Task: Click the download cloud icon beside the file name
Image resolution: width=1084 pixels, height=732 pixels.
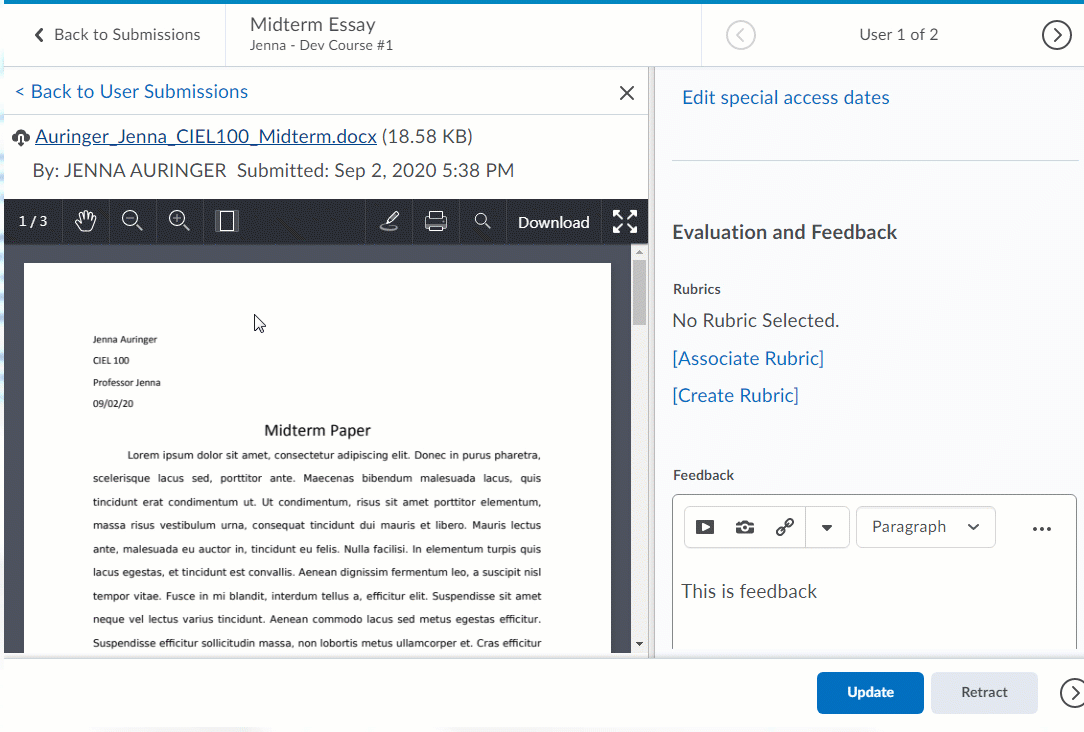Action: [x=21, y=138]
